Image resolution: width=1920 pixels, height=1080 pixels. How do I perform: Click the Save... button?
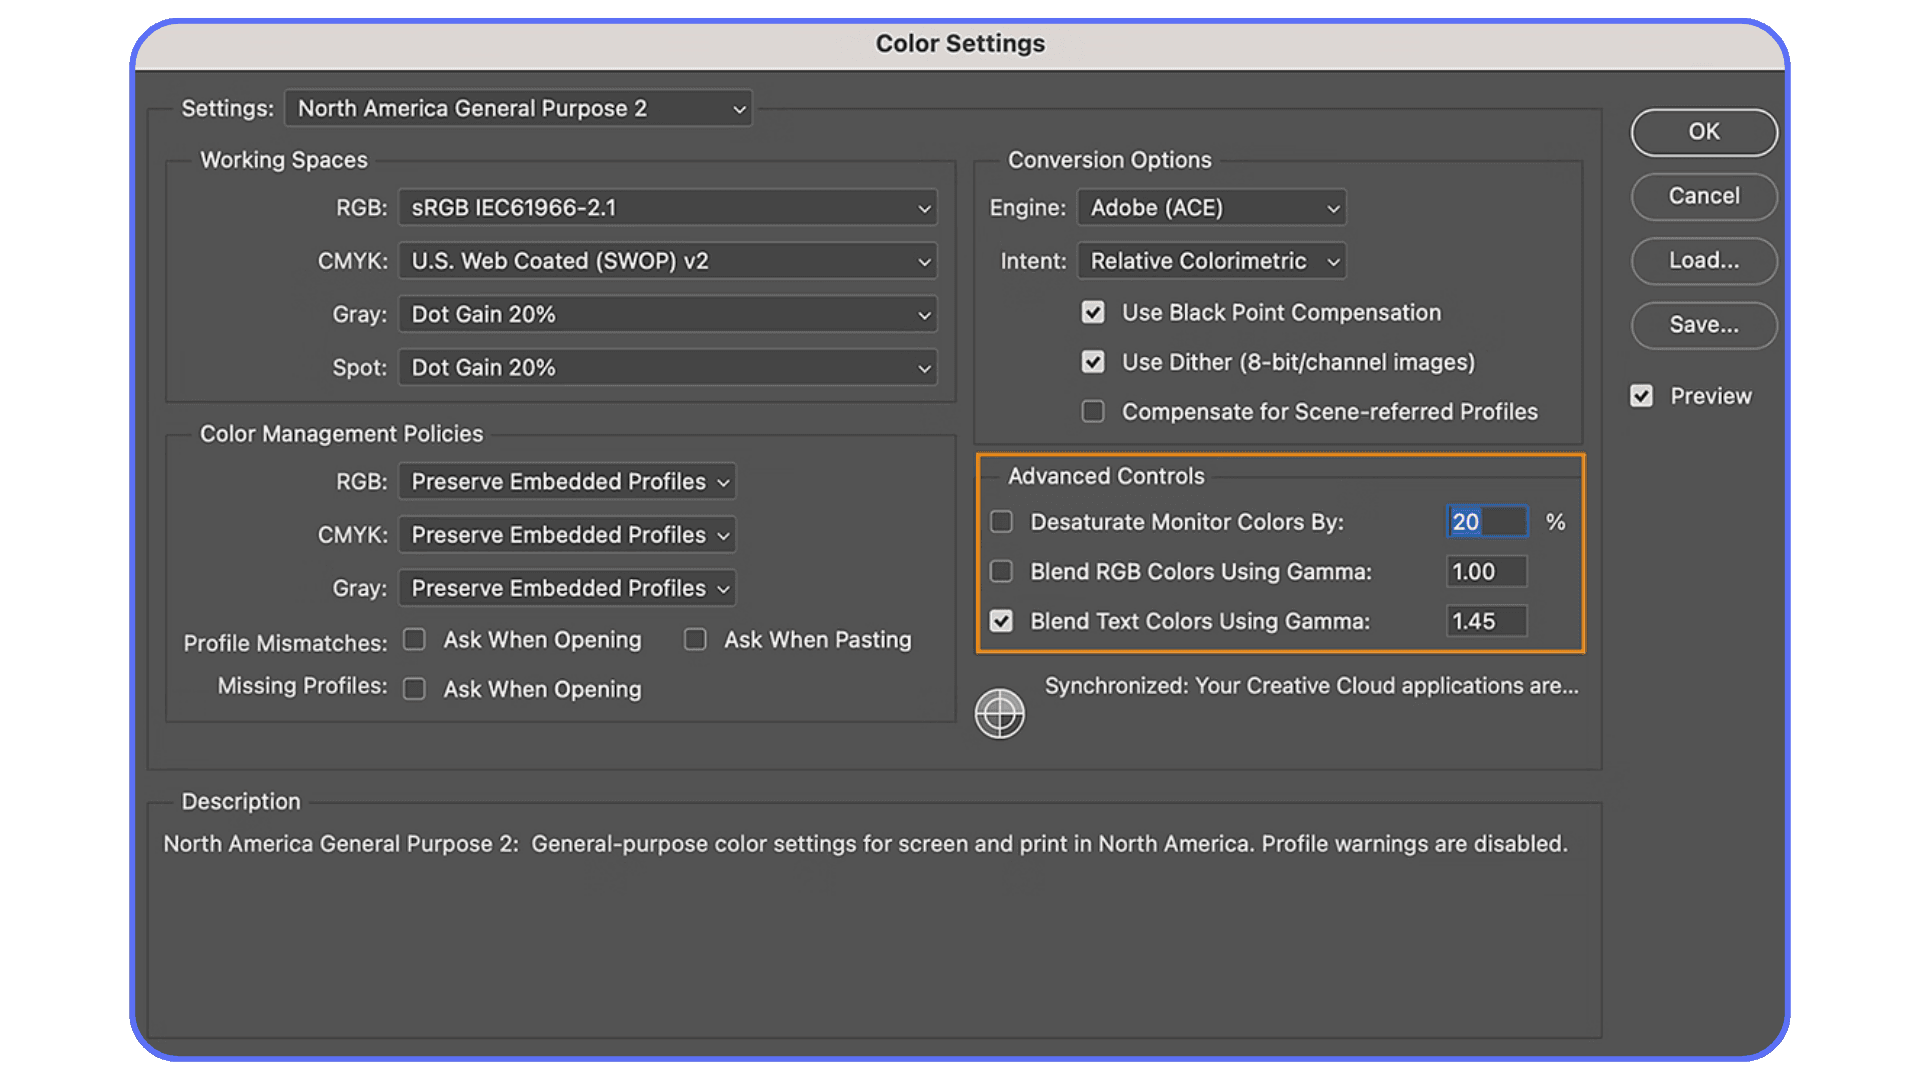(x=1704, y=325)
